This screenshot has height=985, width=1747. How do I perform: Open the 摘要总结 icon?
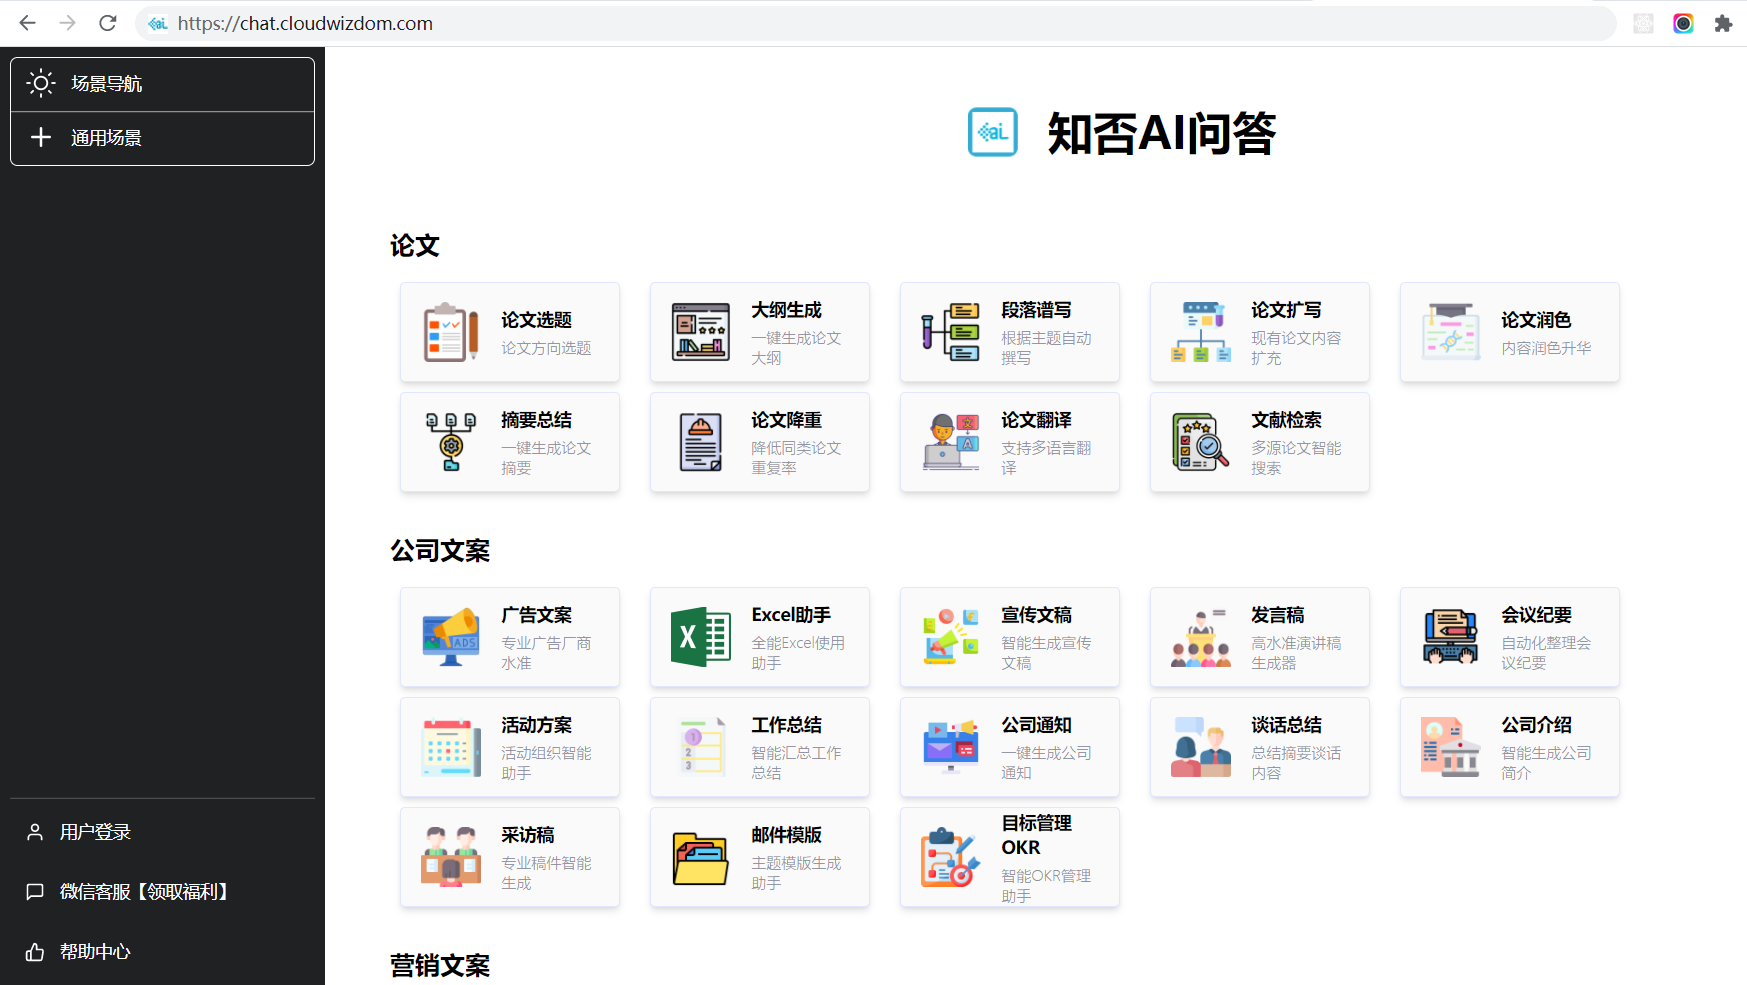pos(451,442)
